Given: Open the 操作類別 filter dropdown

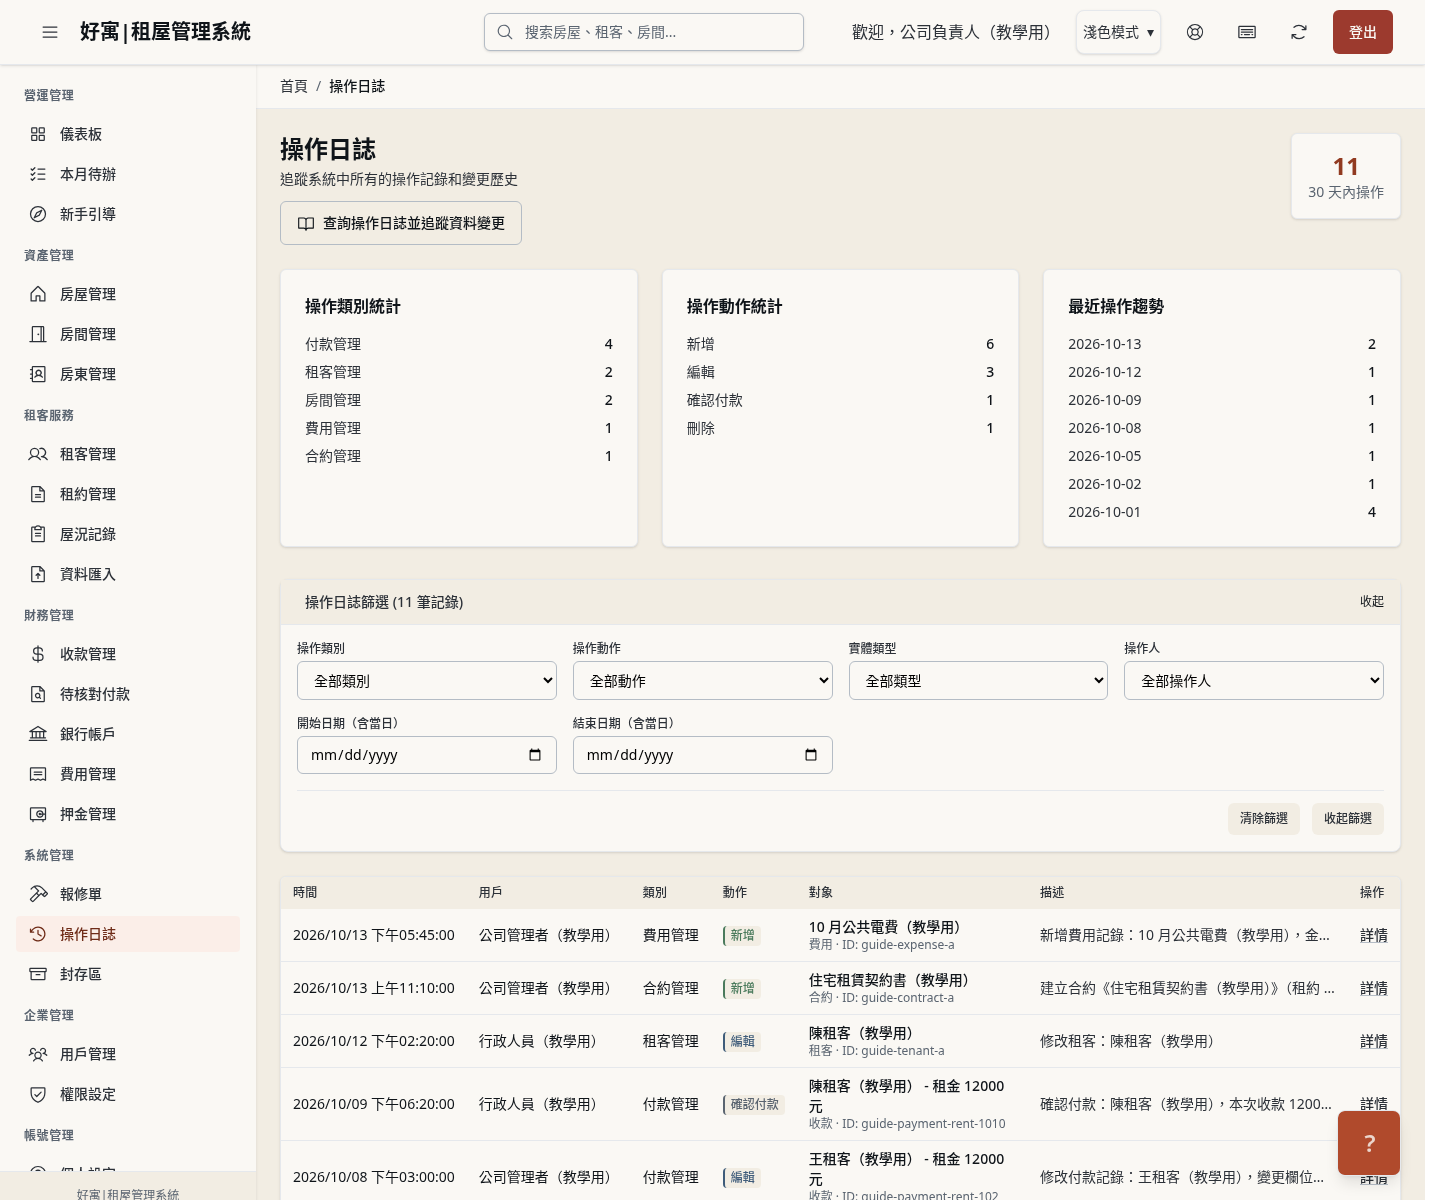Looking at the screenshot, I should click(x=427, y=681).
